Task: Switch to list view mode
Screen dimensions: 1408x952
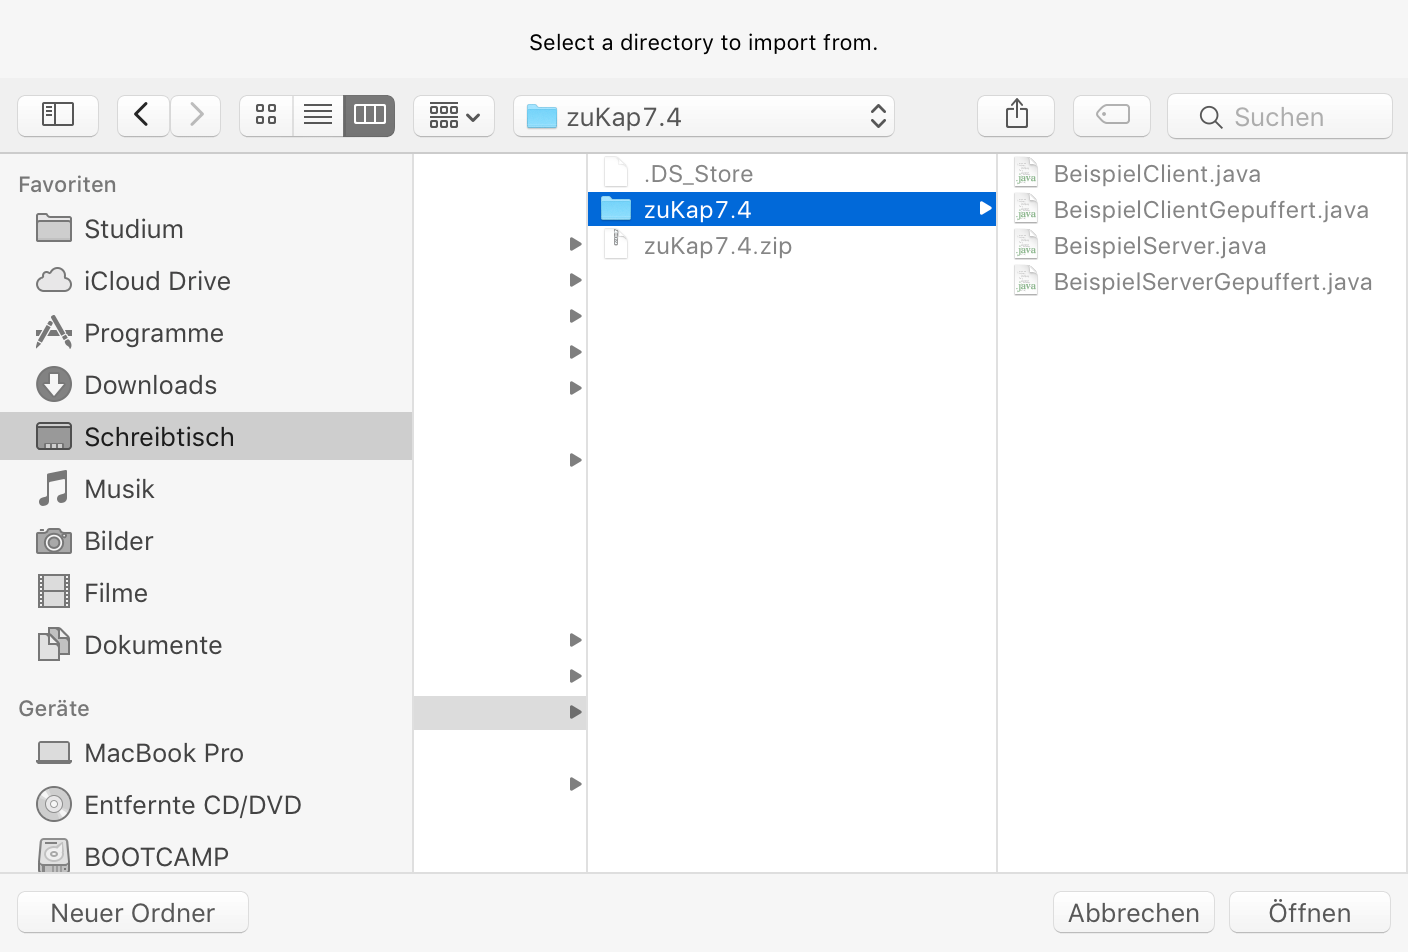Action: coord(318,115)
